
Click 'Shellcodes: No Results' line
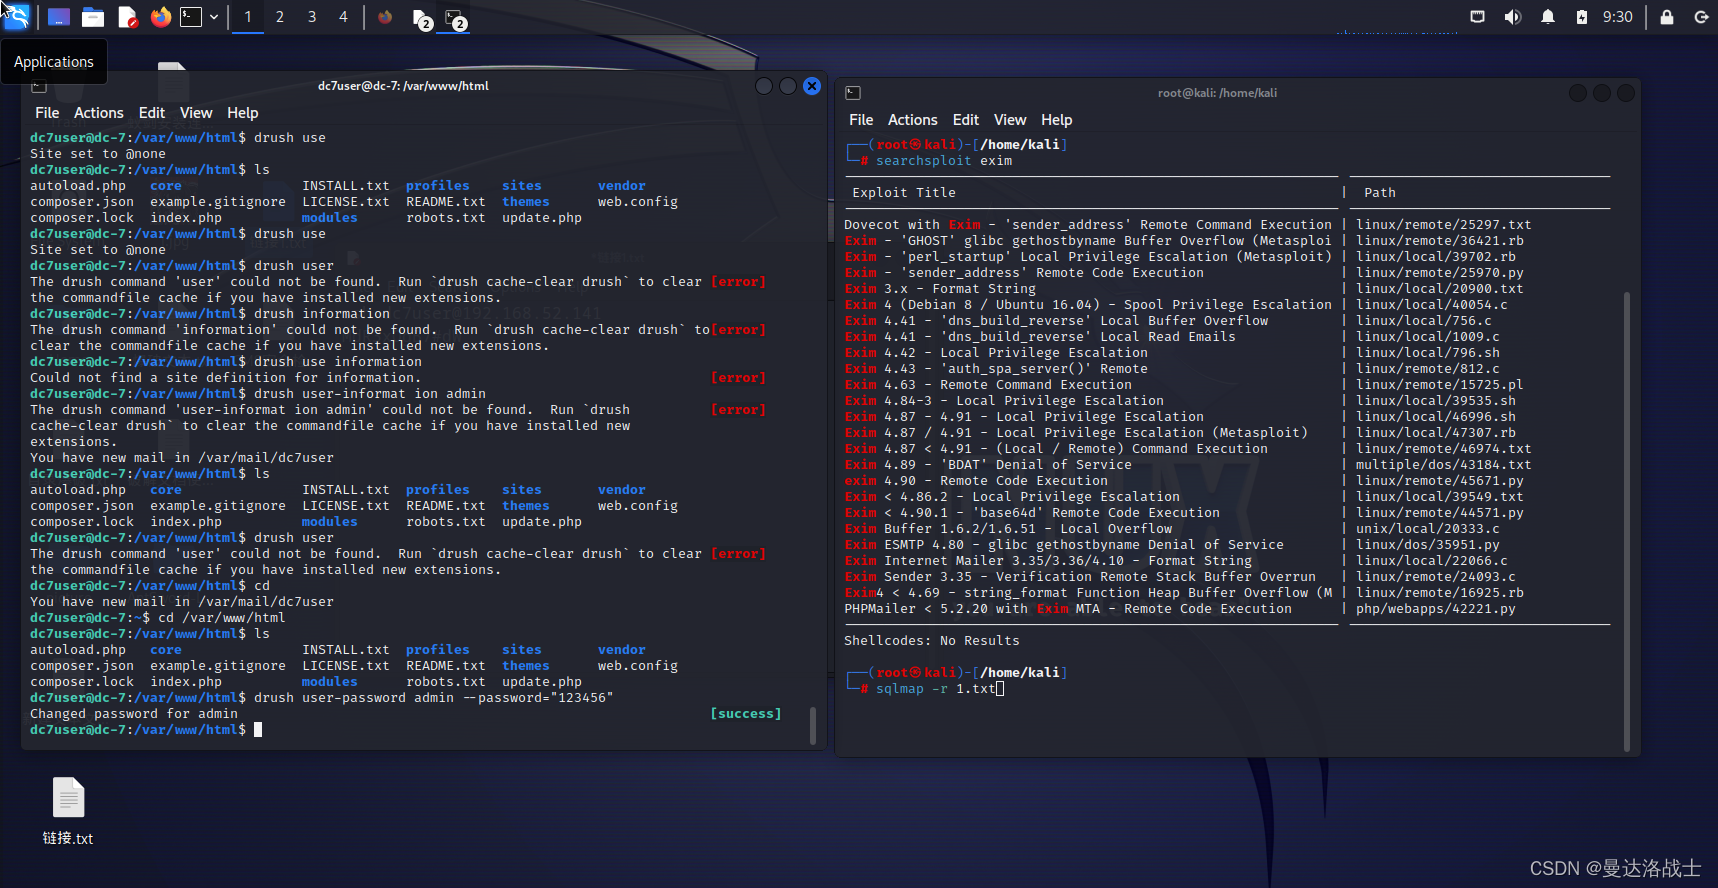pos(932,641)
